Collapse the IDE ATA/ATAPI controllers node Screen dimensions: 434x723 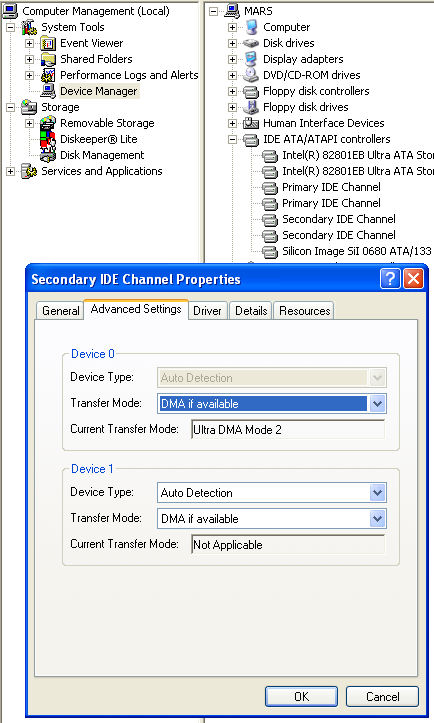click(x=232, y=139)
